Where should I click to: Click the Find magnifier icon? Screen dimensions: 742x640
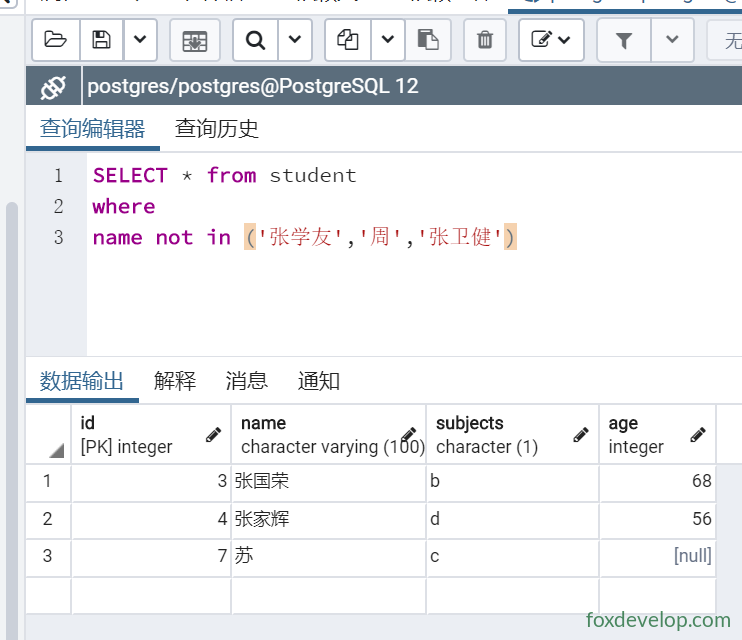coord(255,40)
